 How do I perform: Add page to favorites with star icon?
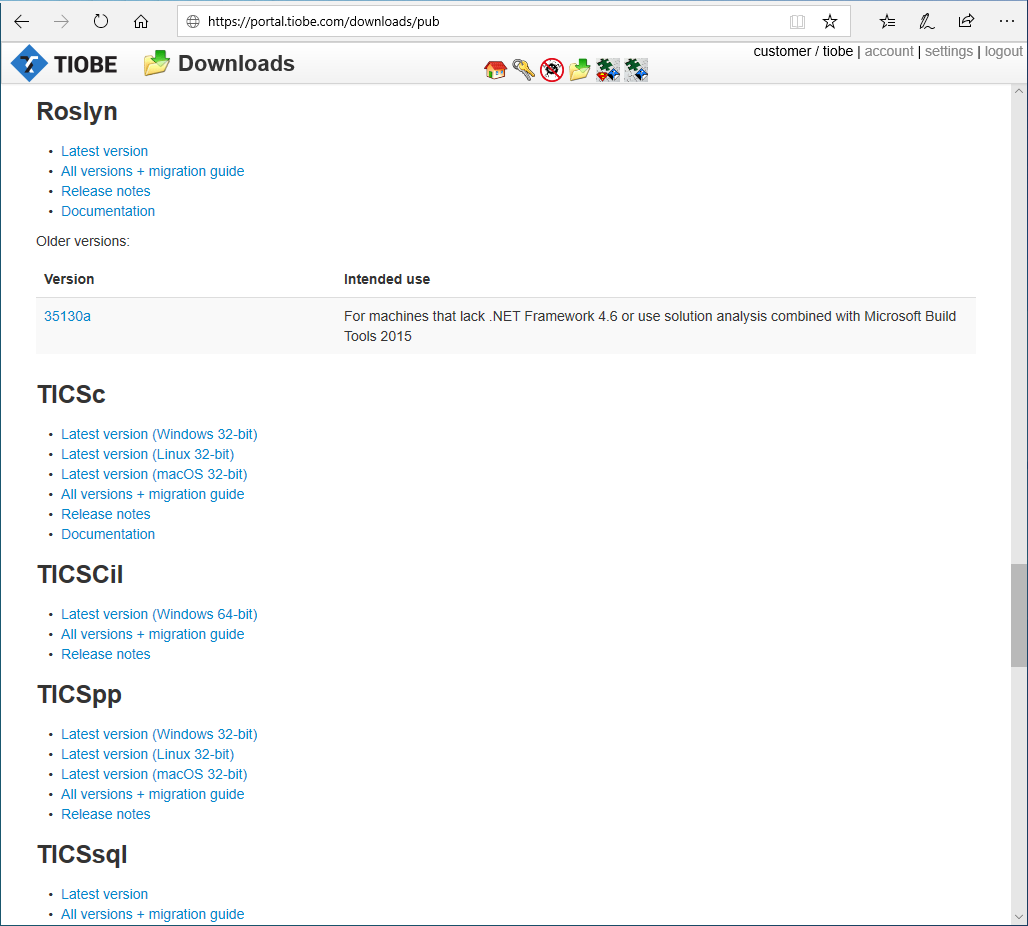point(829,22)
